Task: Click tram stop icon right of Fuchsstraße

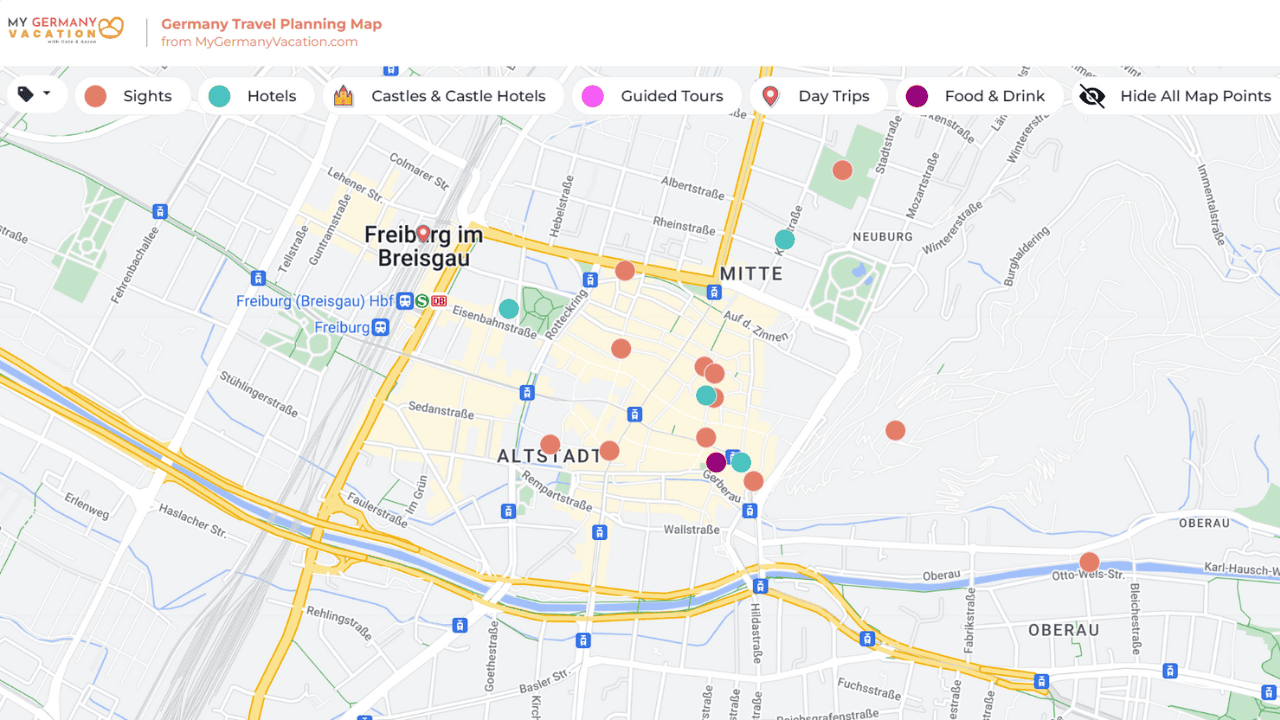Action: pos(1042,682)
